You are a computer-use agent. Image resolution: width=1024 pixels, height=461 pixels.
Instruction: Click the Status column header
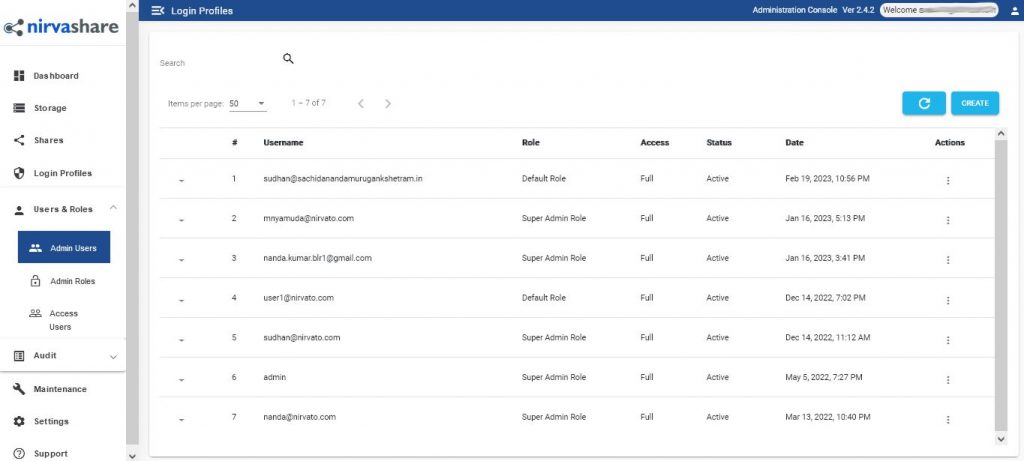(719, 142)
